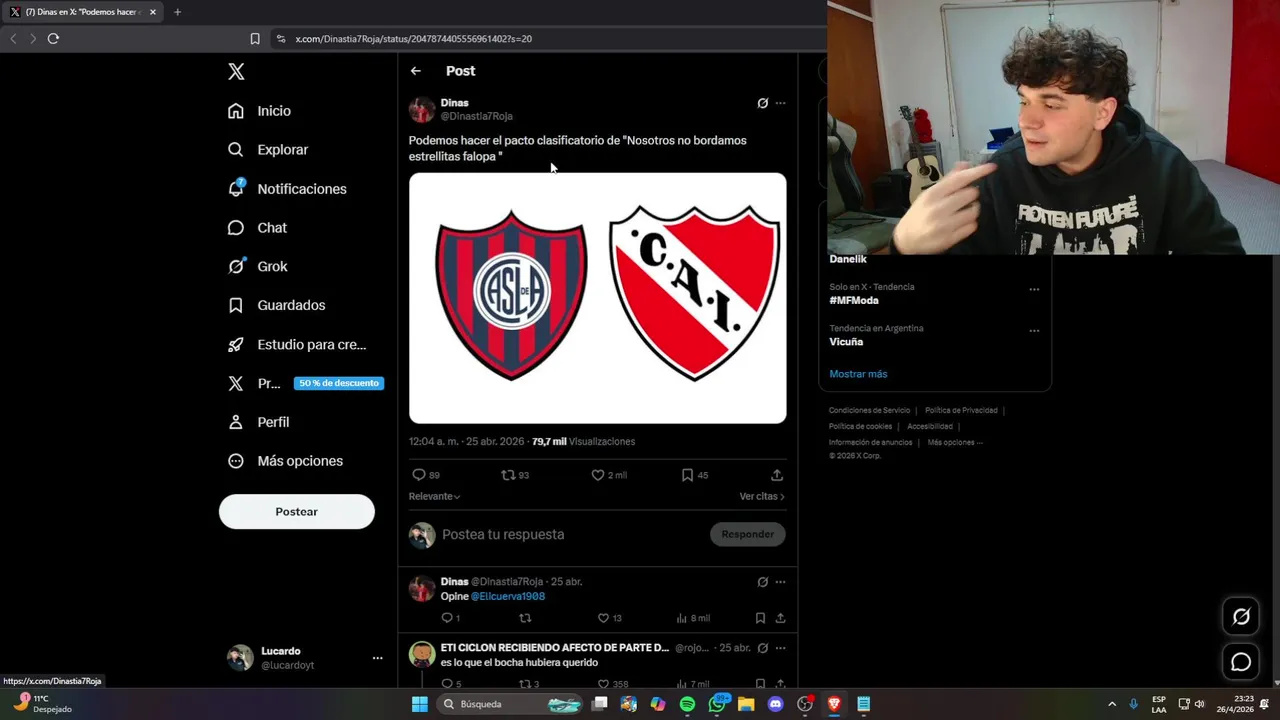1280x720 pixels.
Task: Open floating Grok button at bottom right
Action: pyautogui.click(x=1241, y=616)
